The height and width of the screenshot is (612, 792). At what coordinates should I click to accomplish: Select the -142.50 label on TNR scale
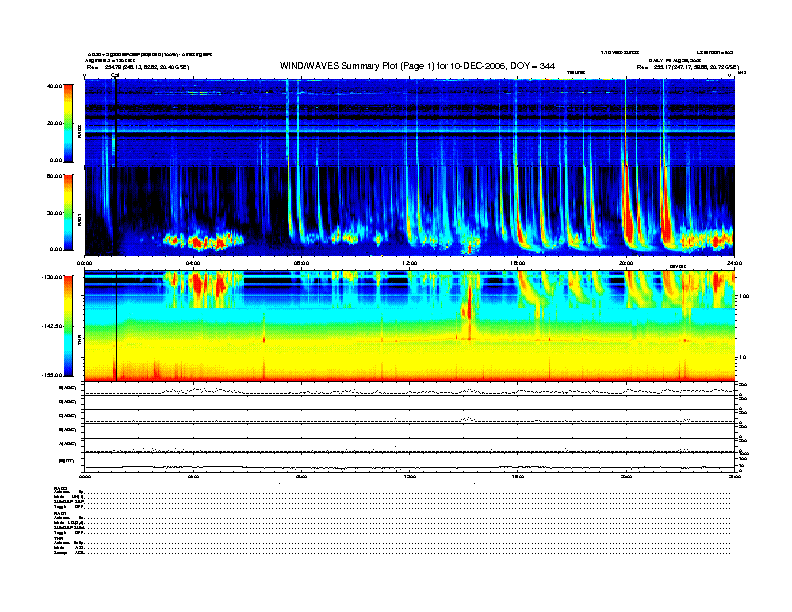tap(53, 326)
